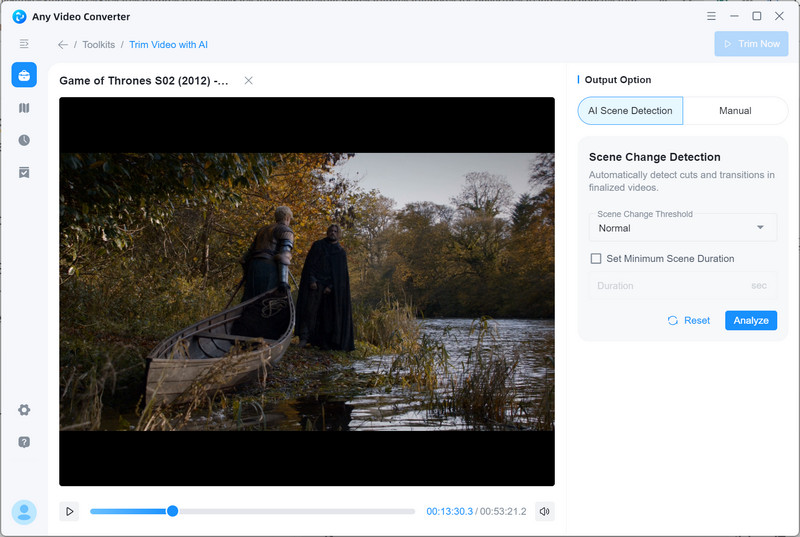Click the Trim Now button
The image size is (800, 537).
tap(751, 44)
